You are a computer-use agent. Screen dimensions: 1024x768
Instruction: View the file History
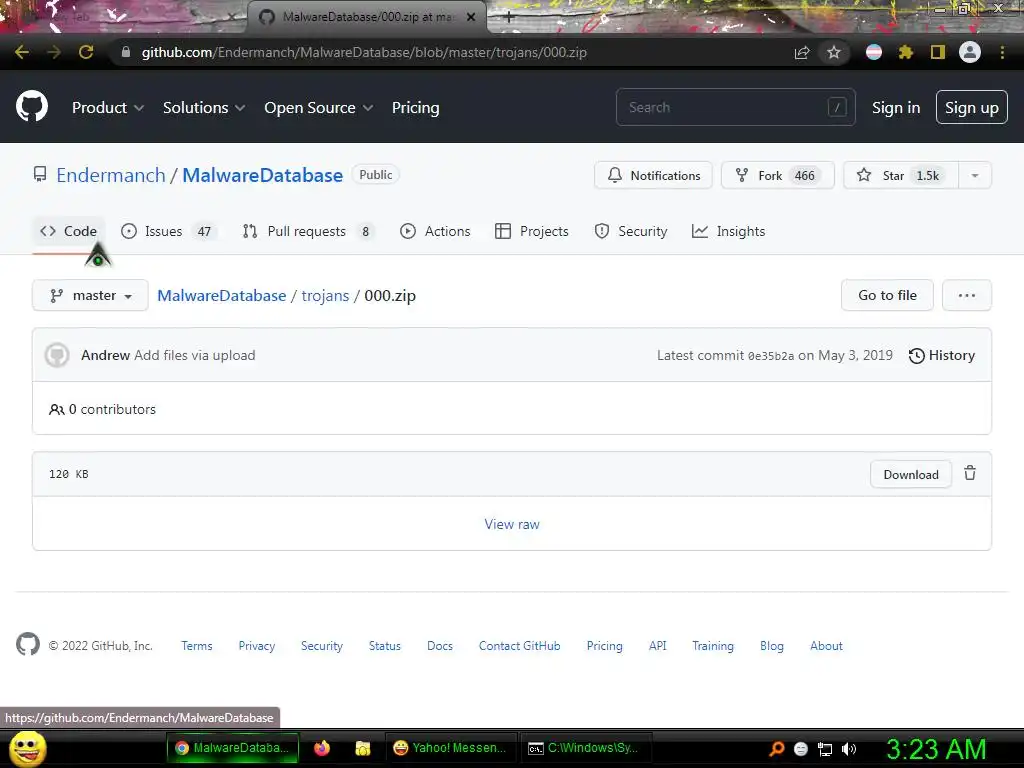pos(942,355)
